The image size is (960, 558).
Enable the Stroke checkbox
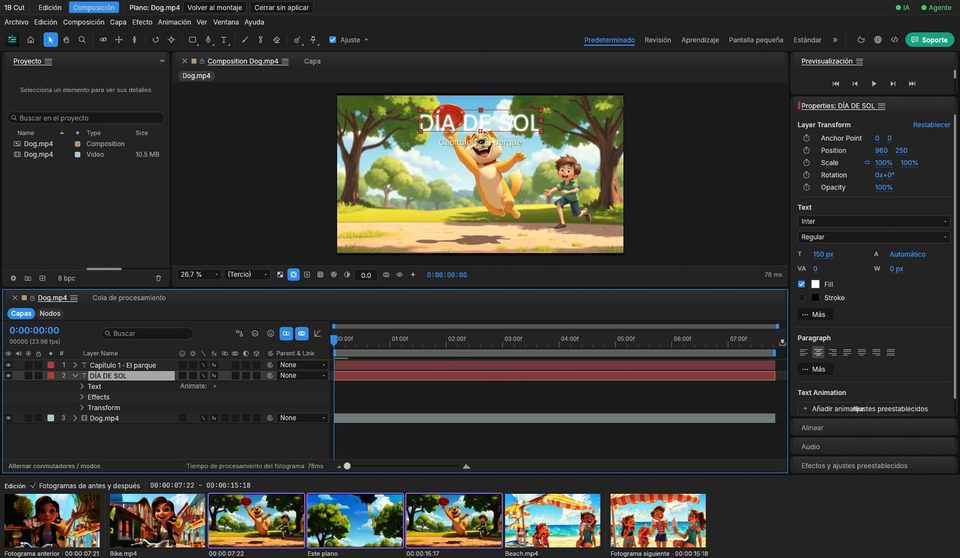[x=801, y=298]
